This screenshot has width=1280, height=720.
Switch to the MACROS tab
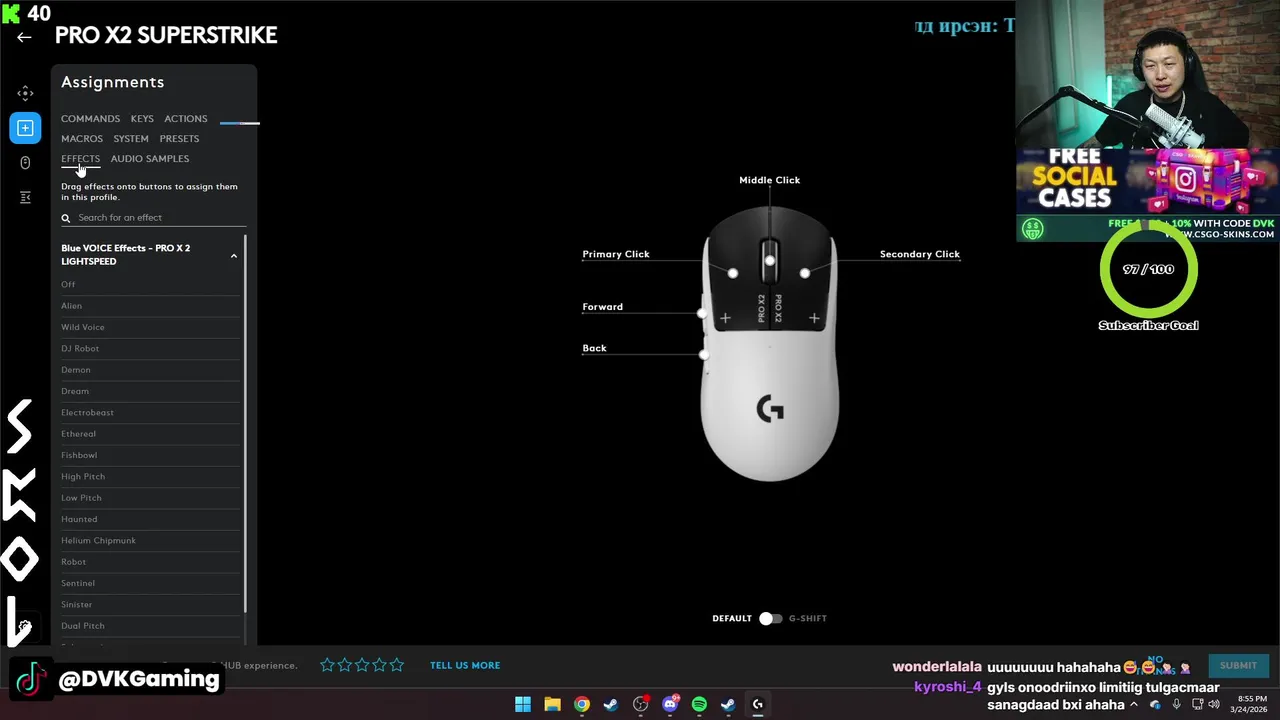click(82, 139)
